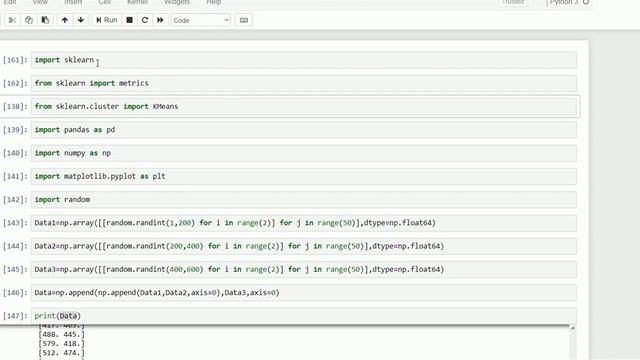Click output row [488. 445.]

61,335
